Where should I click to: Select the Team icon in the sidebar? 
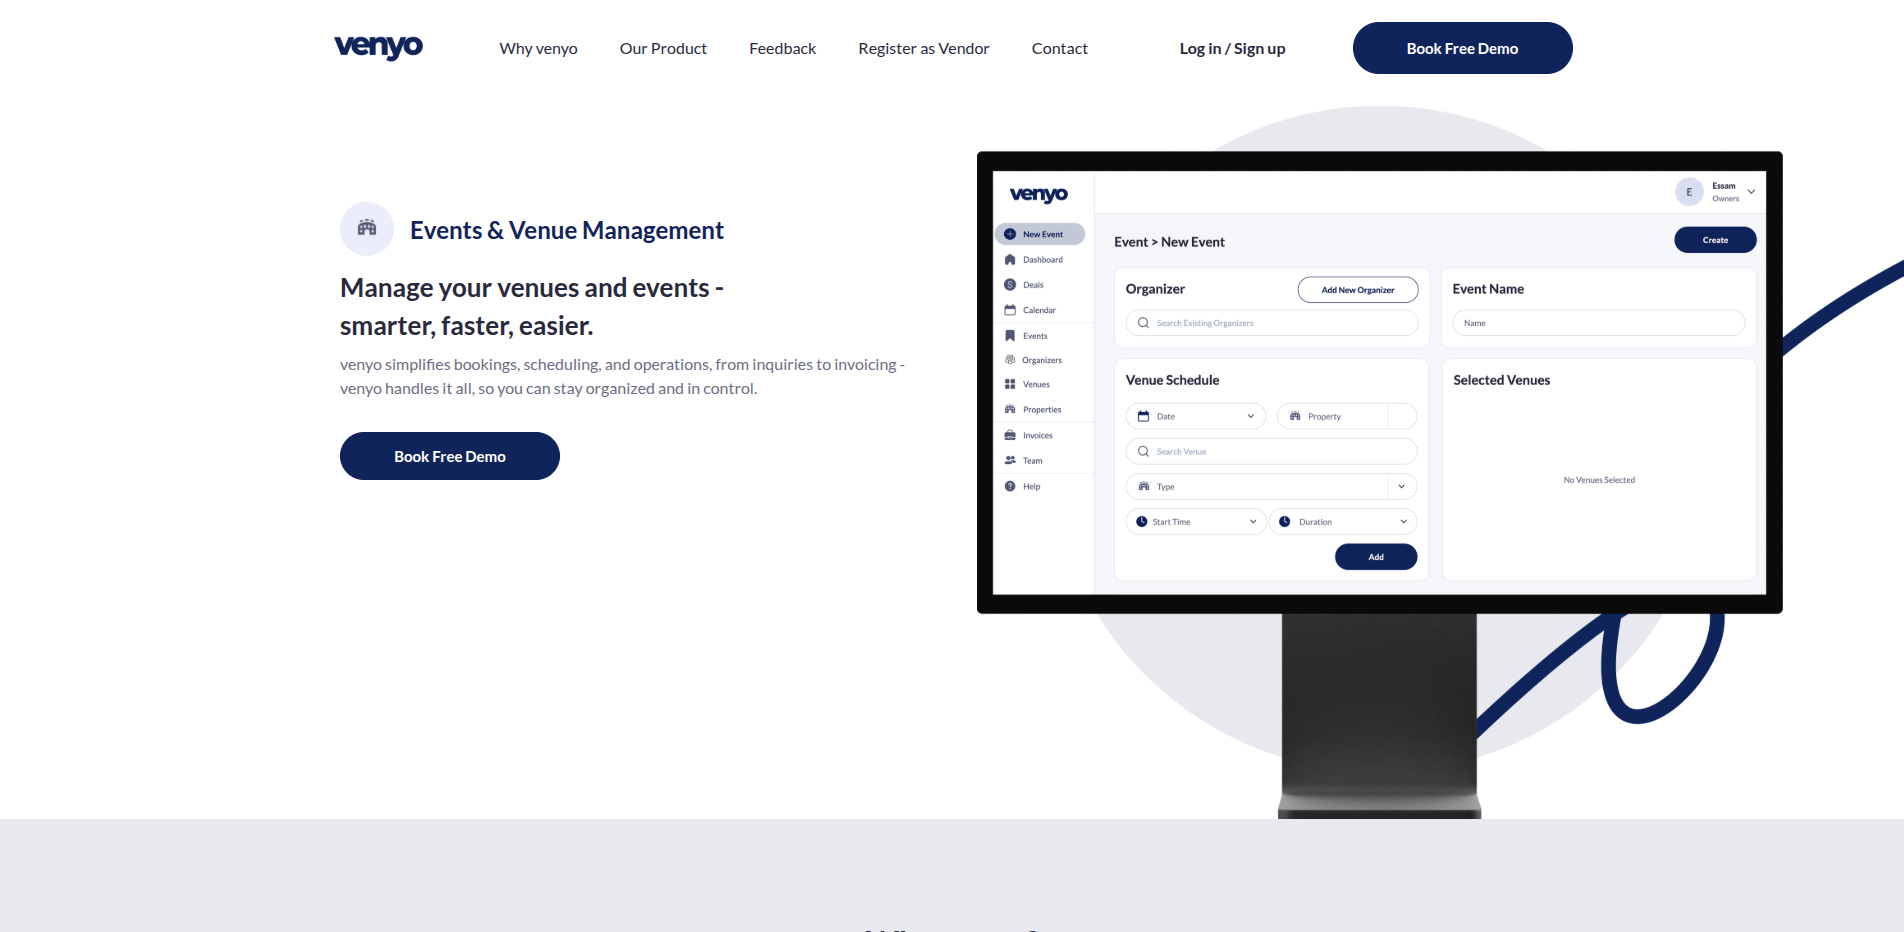pyautogui.click(x=1011, y=460)
